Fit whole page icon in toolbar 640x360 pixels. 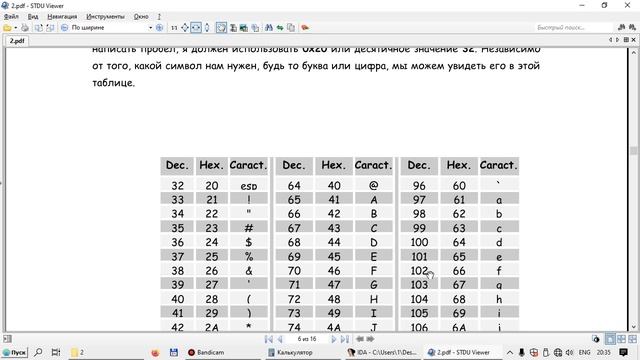click(x=185, y=28)
